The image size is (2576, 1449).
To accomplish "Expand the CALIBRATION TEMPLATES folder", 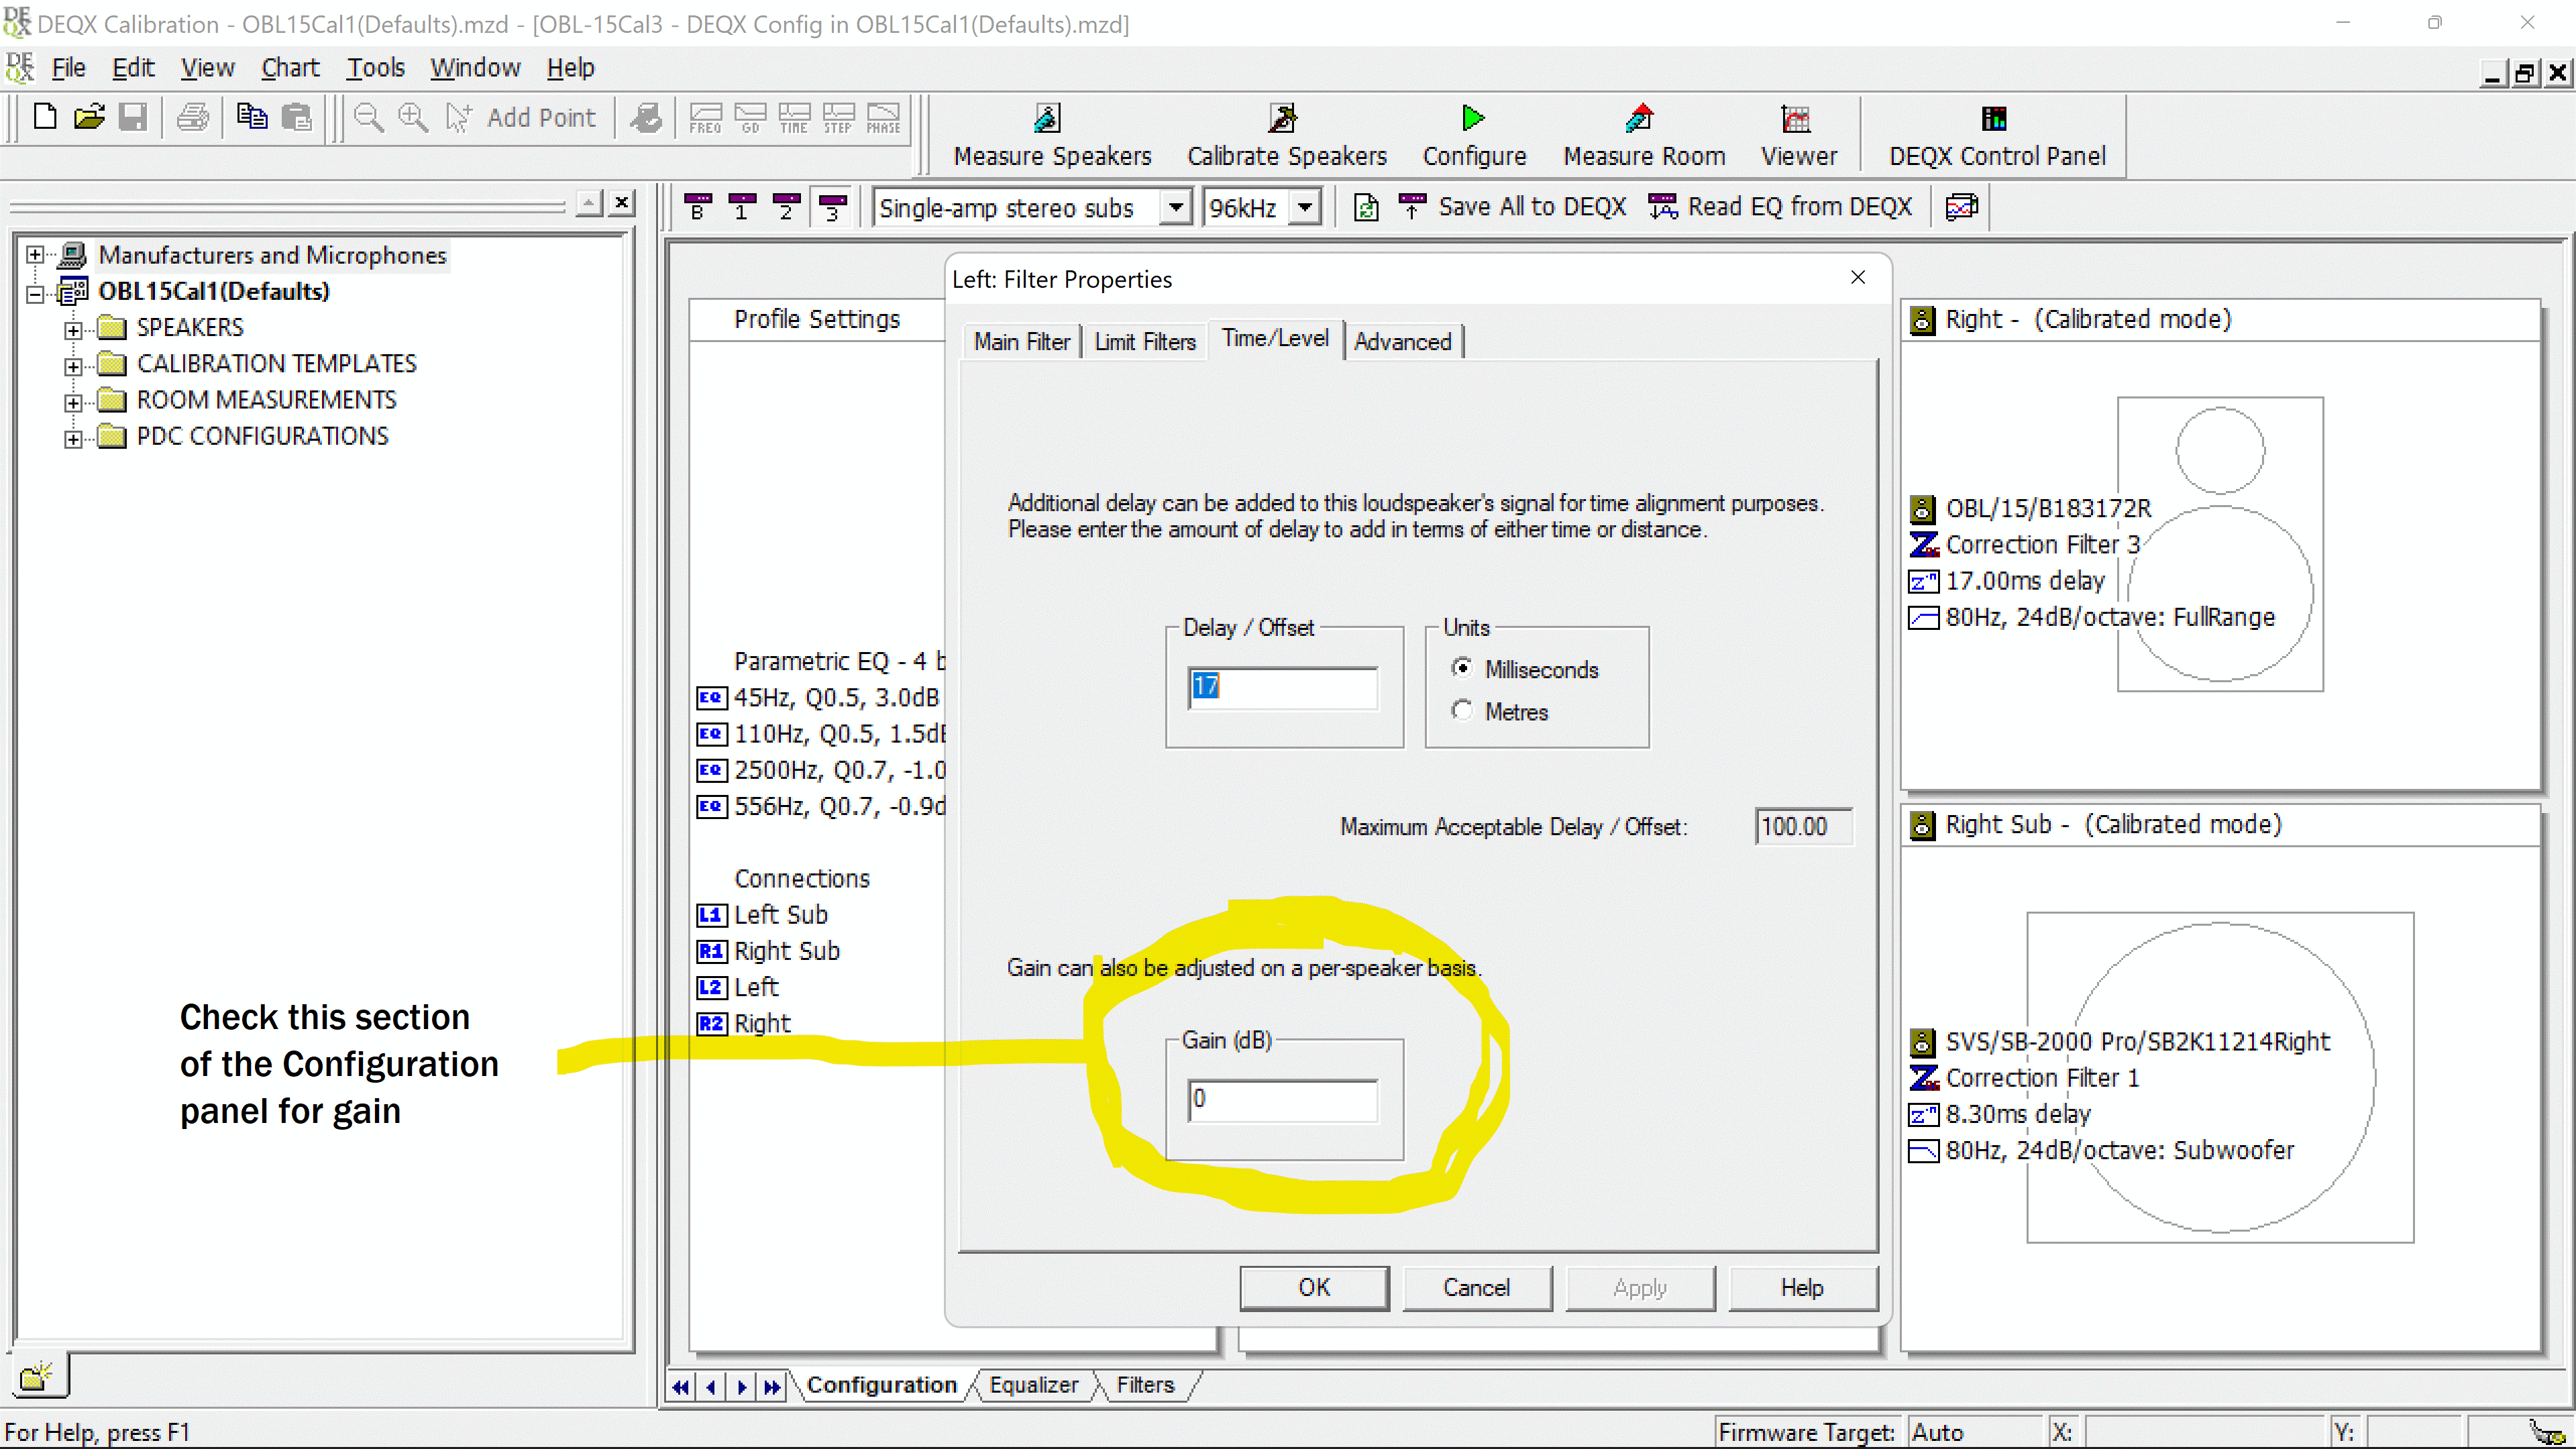I will (73, 366).
